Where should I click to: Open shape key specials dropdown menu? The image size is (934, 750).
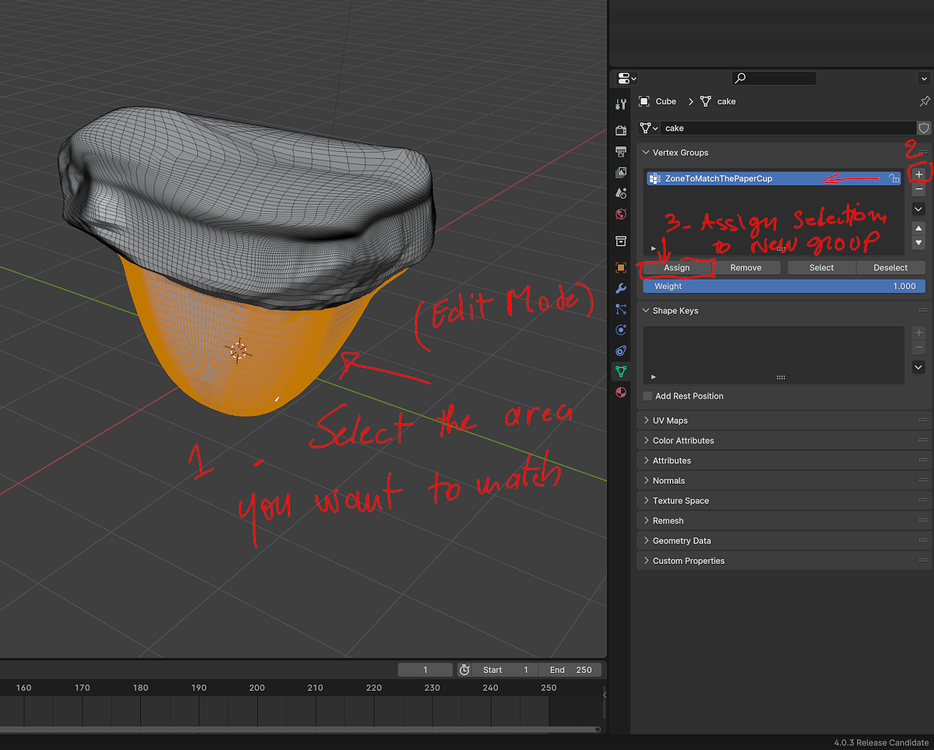pos(919,367)
